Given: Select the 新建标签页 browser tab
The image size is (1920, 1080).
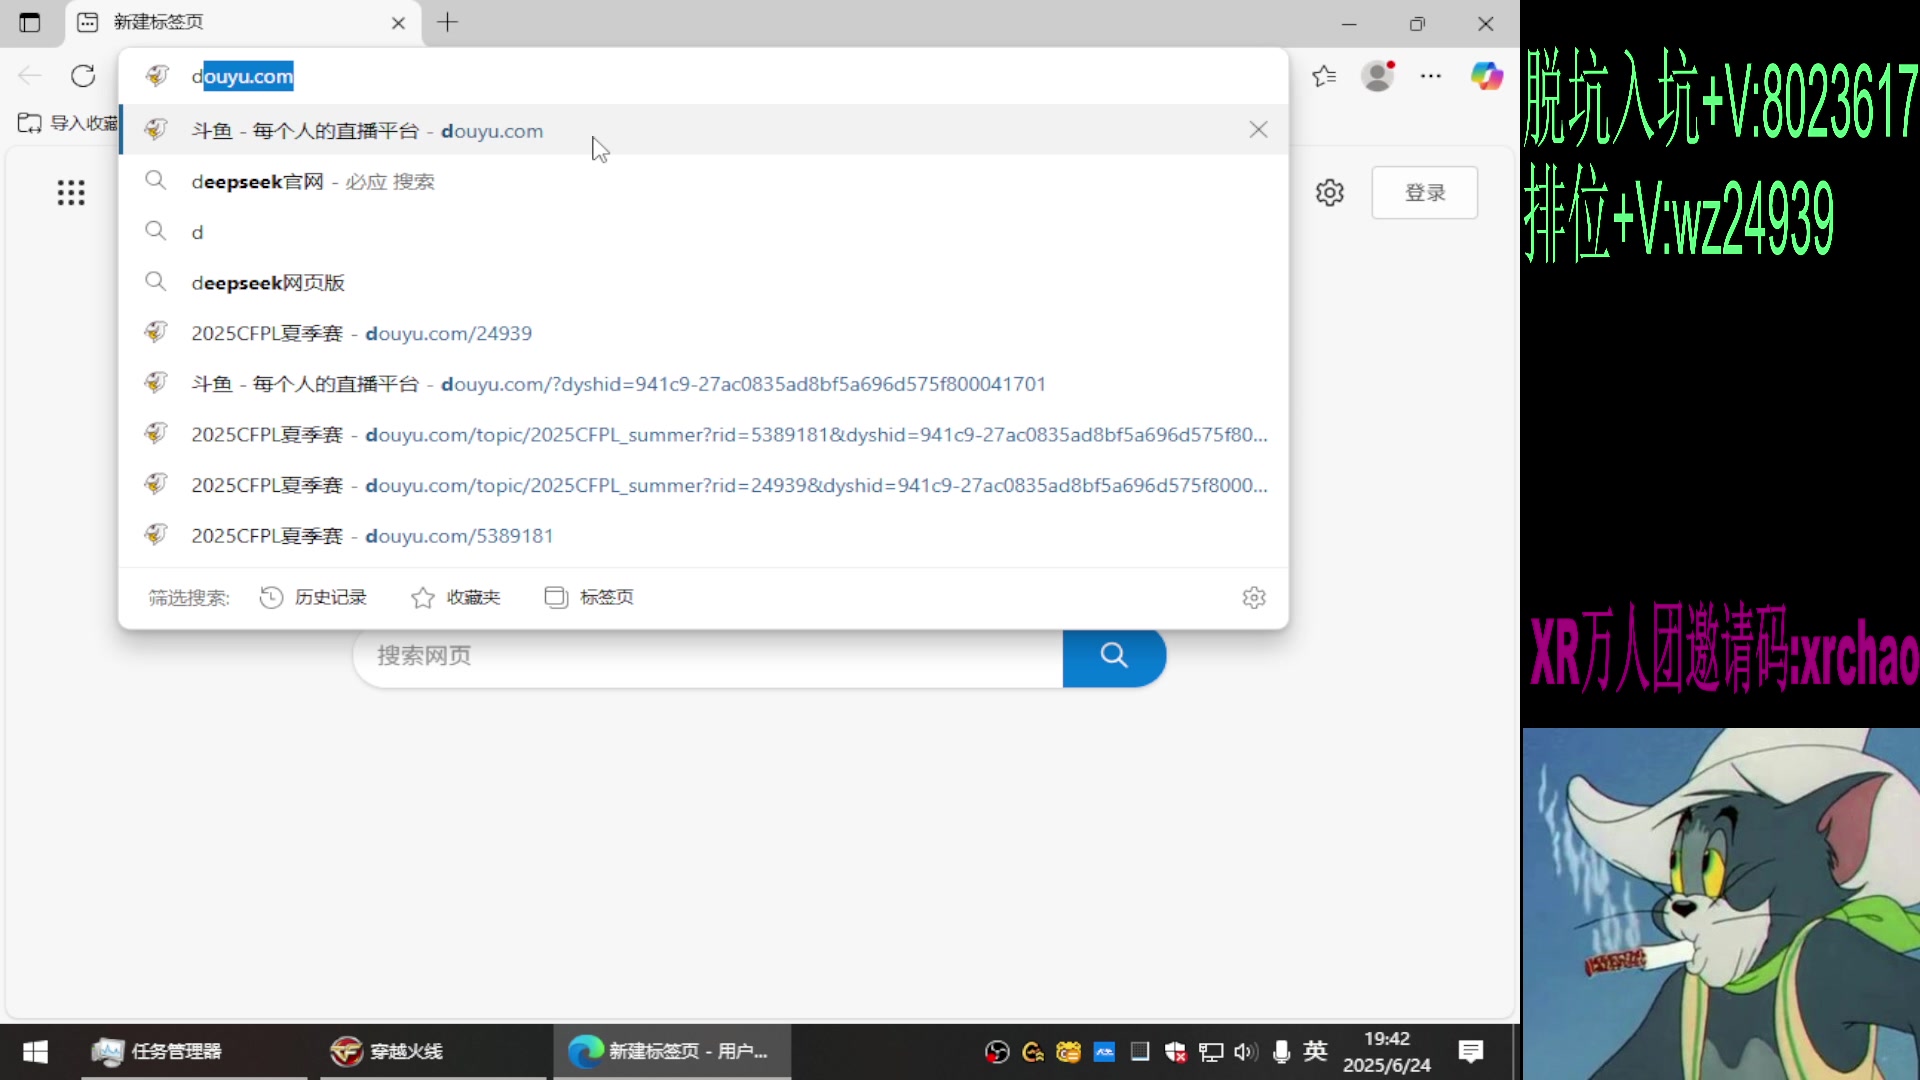Looking at the screenshot, I should click(242, 22).
